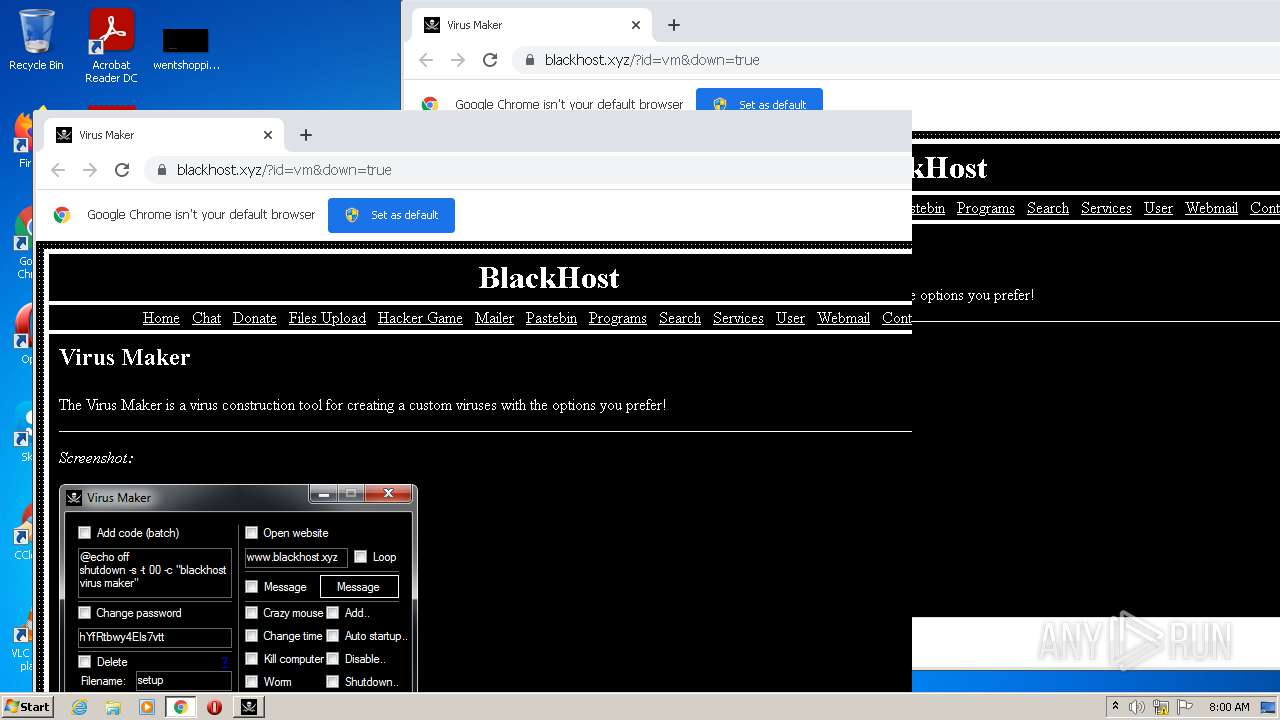Focus the rear window's address bar
This screenshot has width=1280, height=720.
pos(895,60)
